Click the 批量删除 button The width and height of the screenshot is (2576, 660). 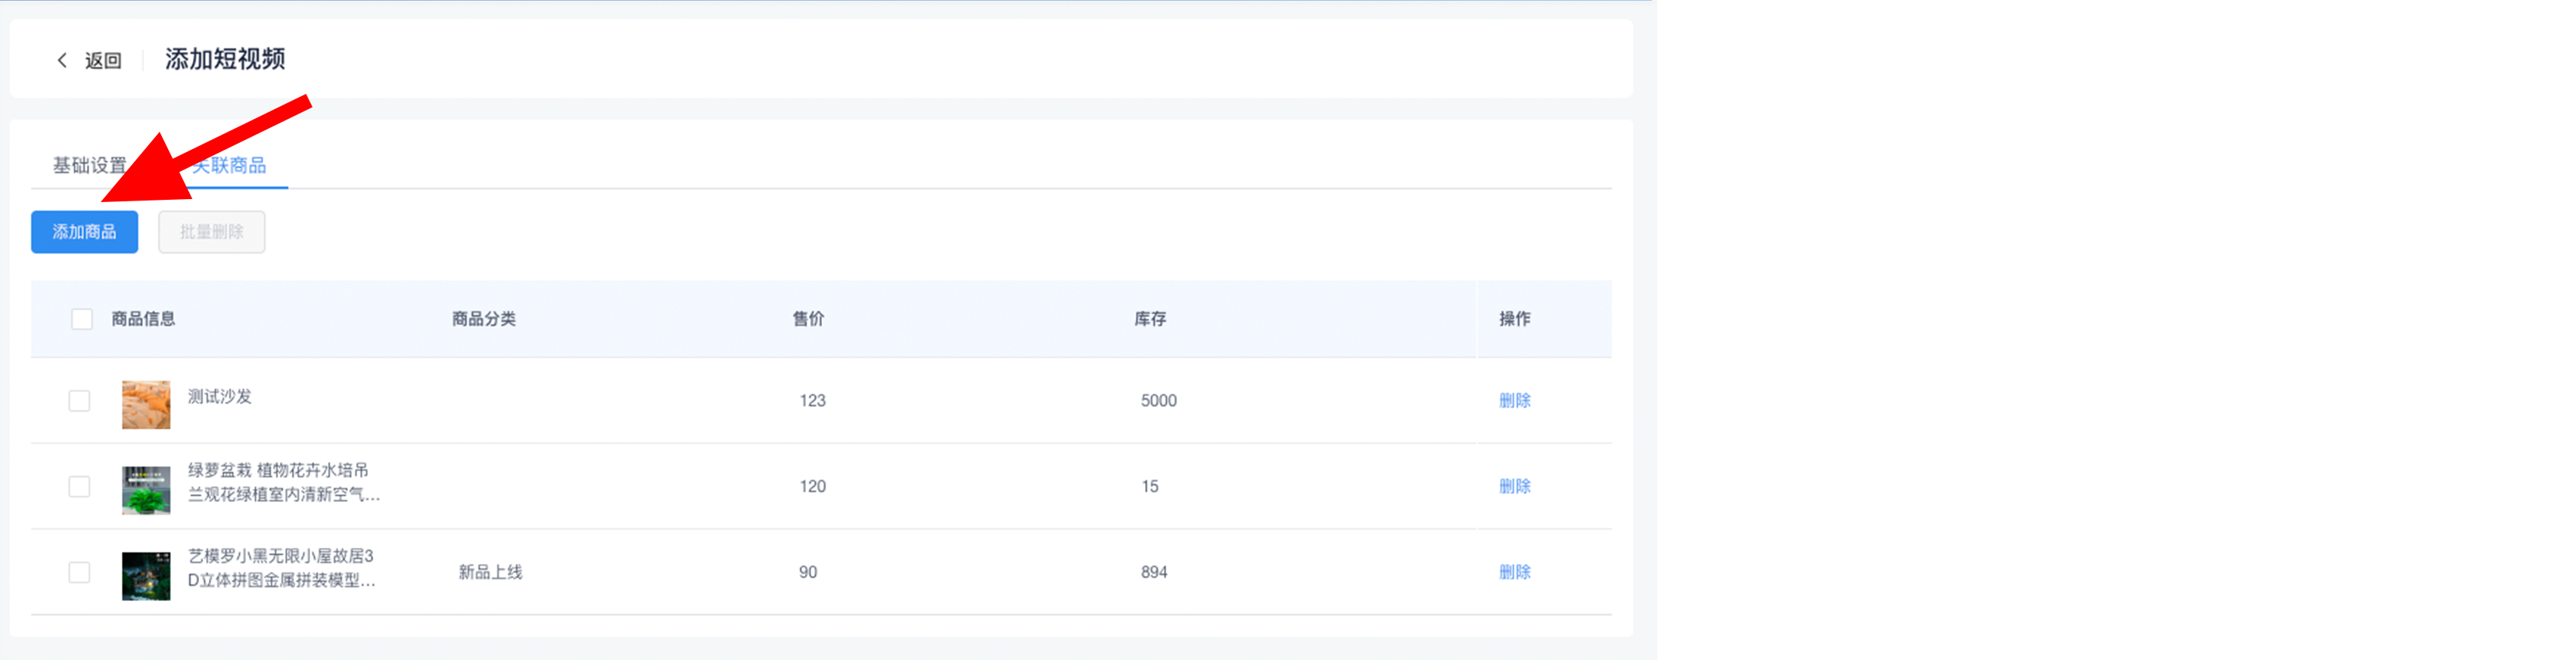coord(211,232)
